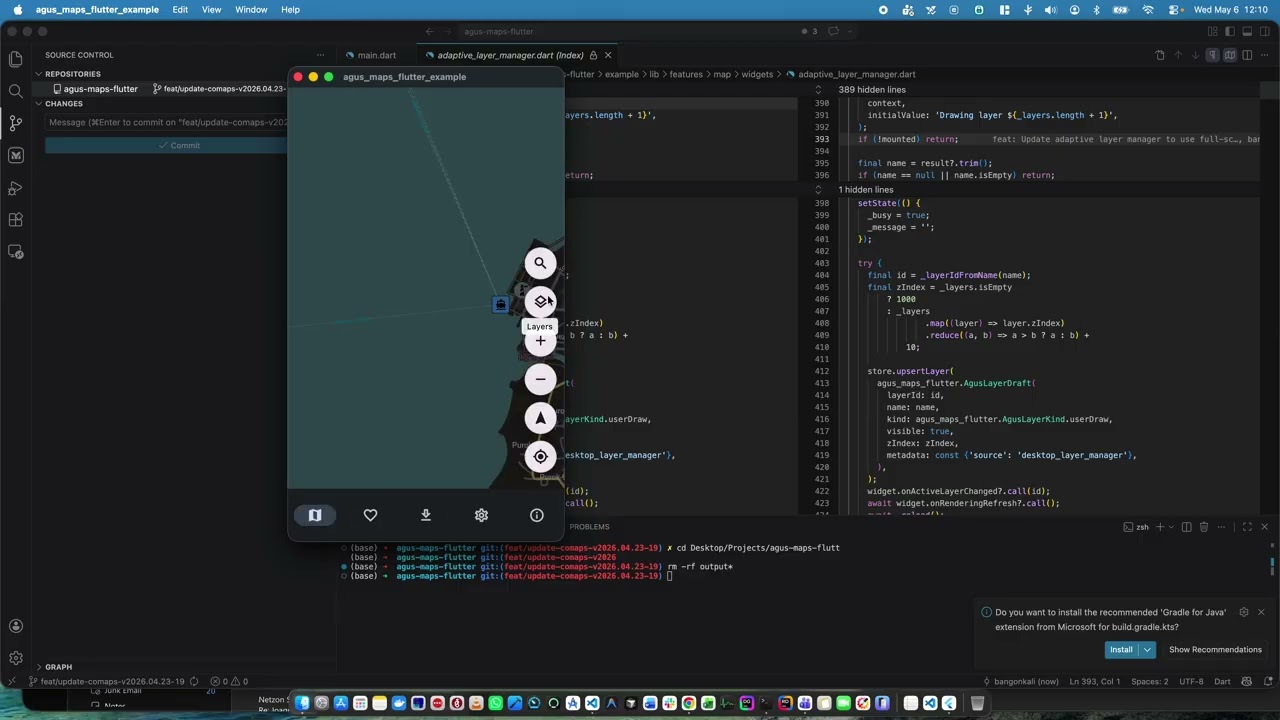Open the Explorer view in activity bar
Image resolution: width=1280 pixels, height=720 pixels.
coord(16,59)
